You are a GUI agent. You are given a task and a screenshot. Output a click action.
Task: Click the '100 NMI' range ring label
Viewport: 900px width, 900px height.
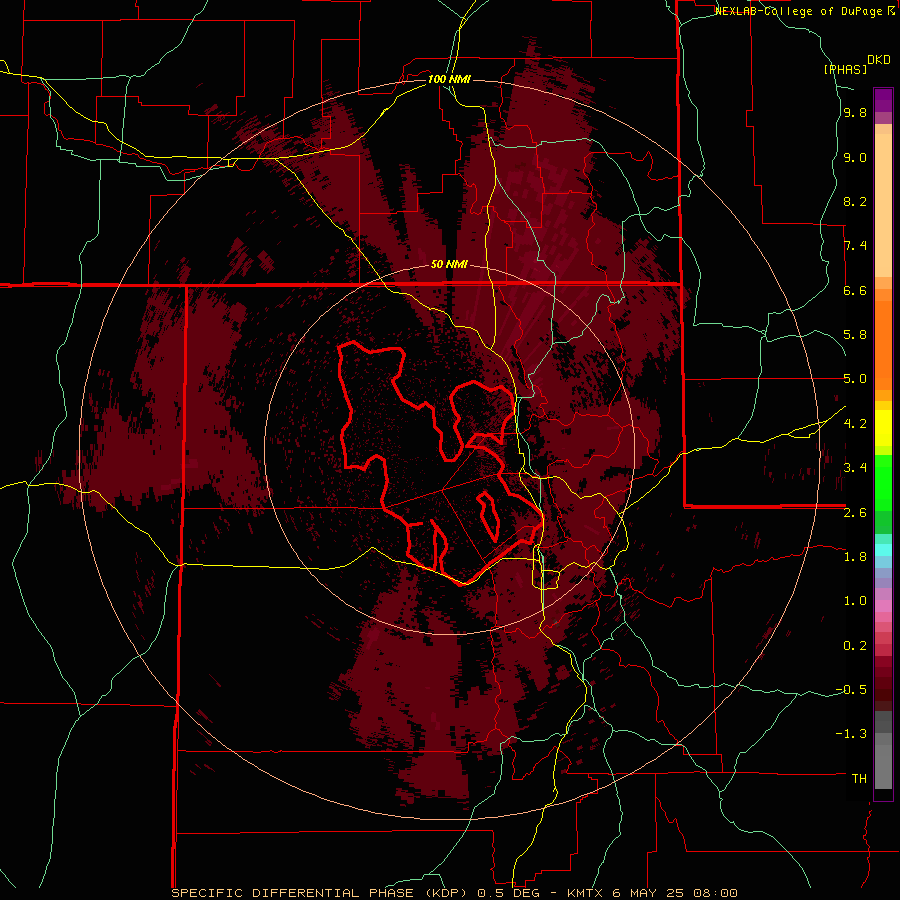click(449, 79)
